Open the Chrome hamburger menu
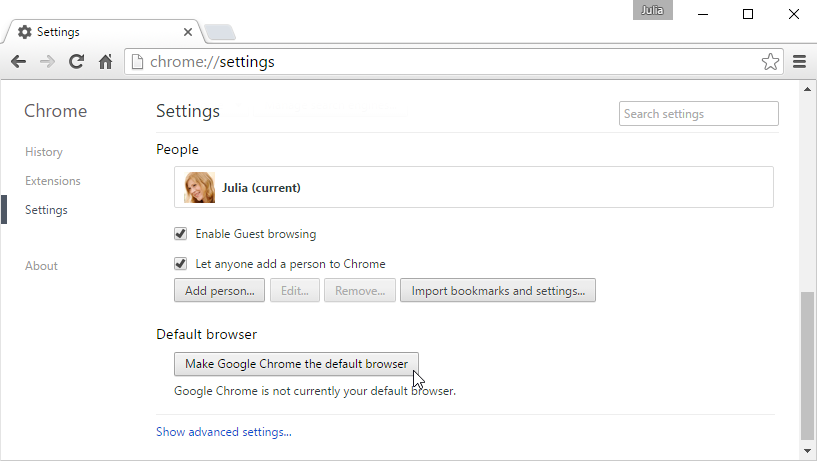The width and height of the screenshot is (817, 461). pyautogui.click(x=799, y=62)
